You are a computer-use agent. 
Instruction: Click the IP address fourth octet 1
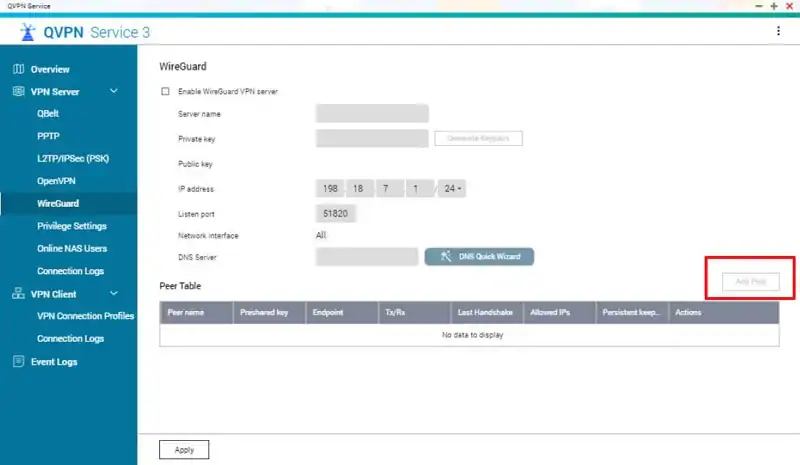pos(420,188)
